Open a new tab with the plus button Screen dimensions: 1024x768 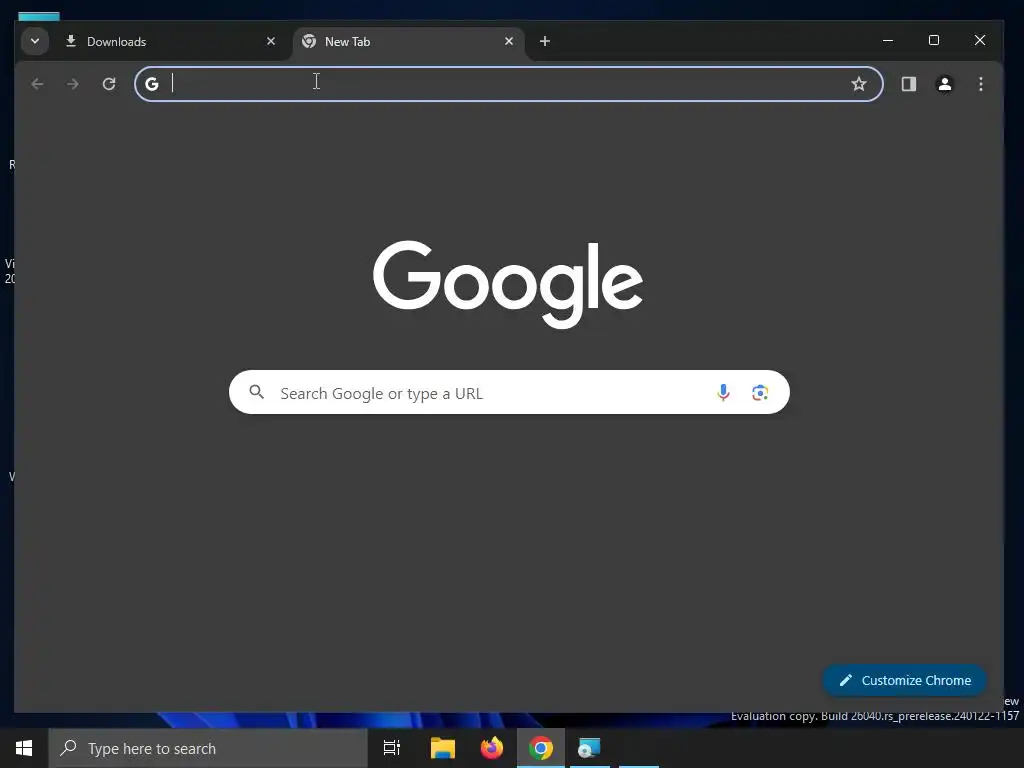click(545, 41)
